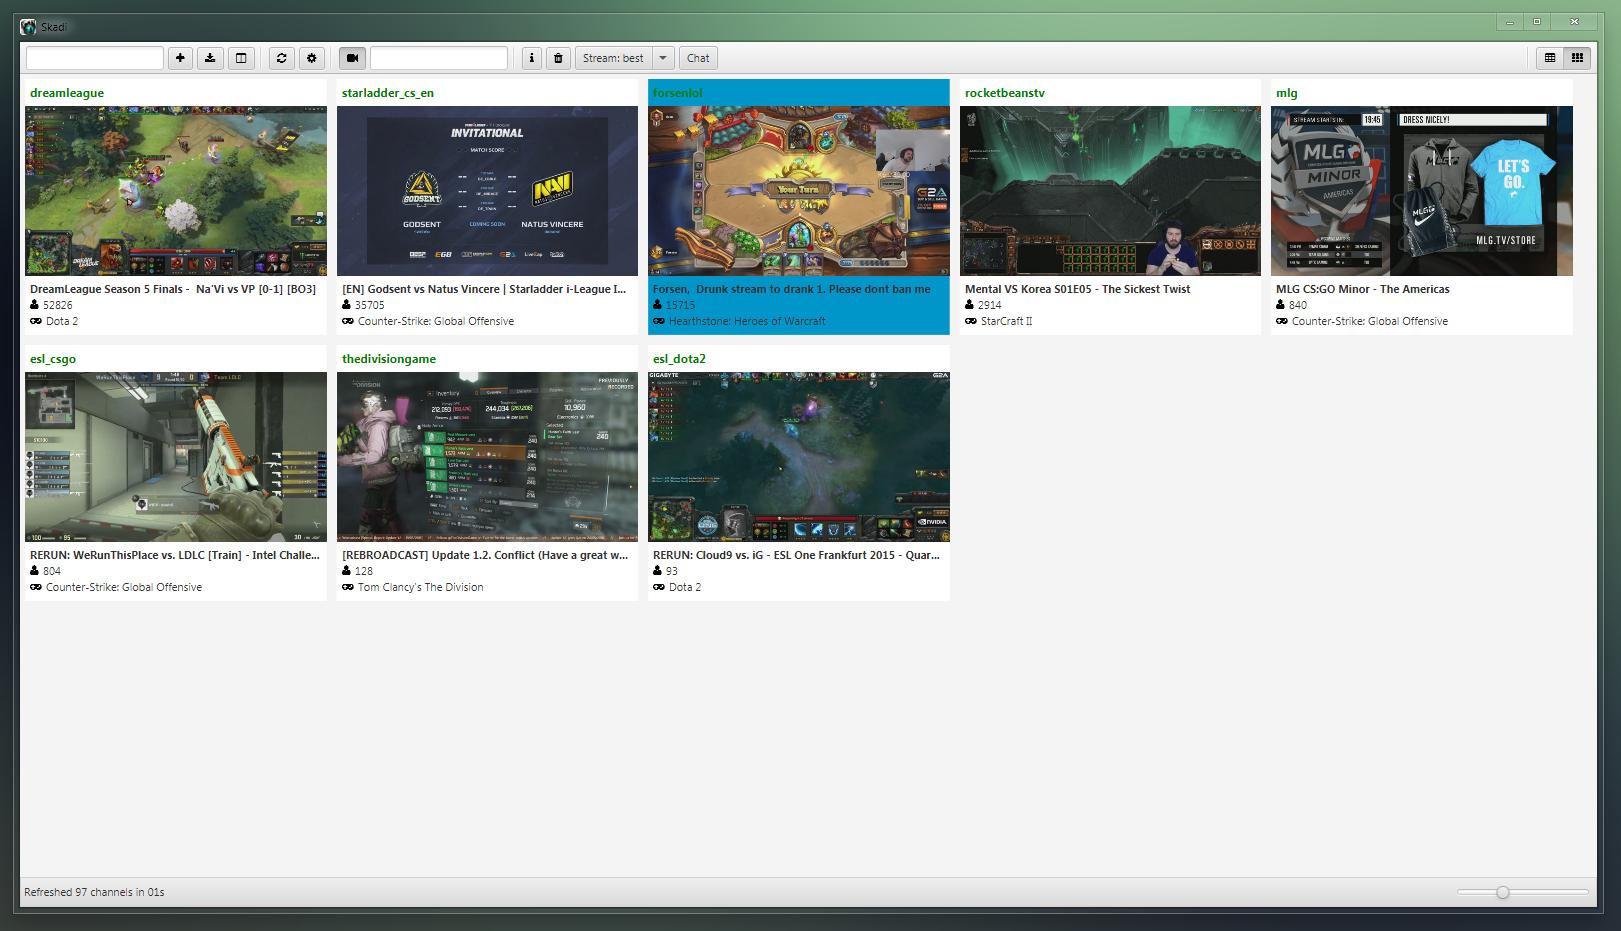Select the thedivisiongame stream thumbnail
Screen dimensions: 1621x931
coord(487,457)
